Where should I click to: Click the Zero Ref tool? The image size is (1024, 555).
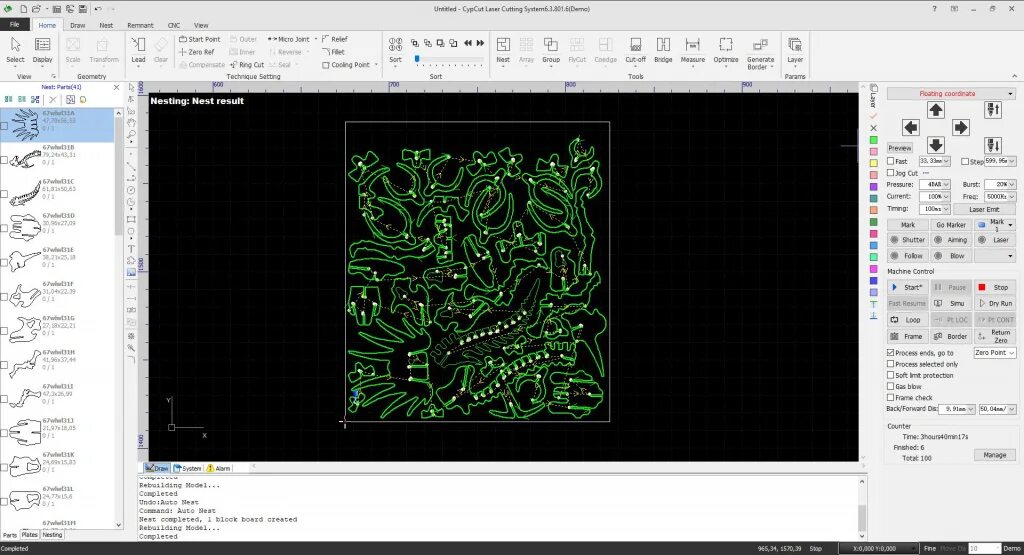click(x=197, y=52)
